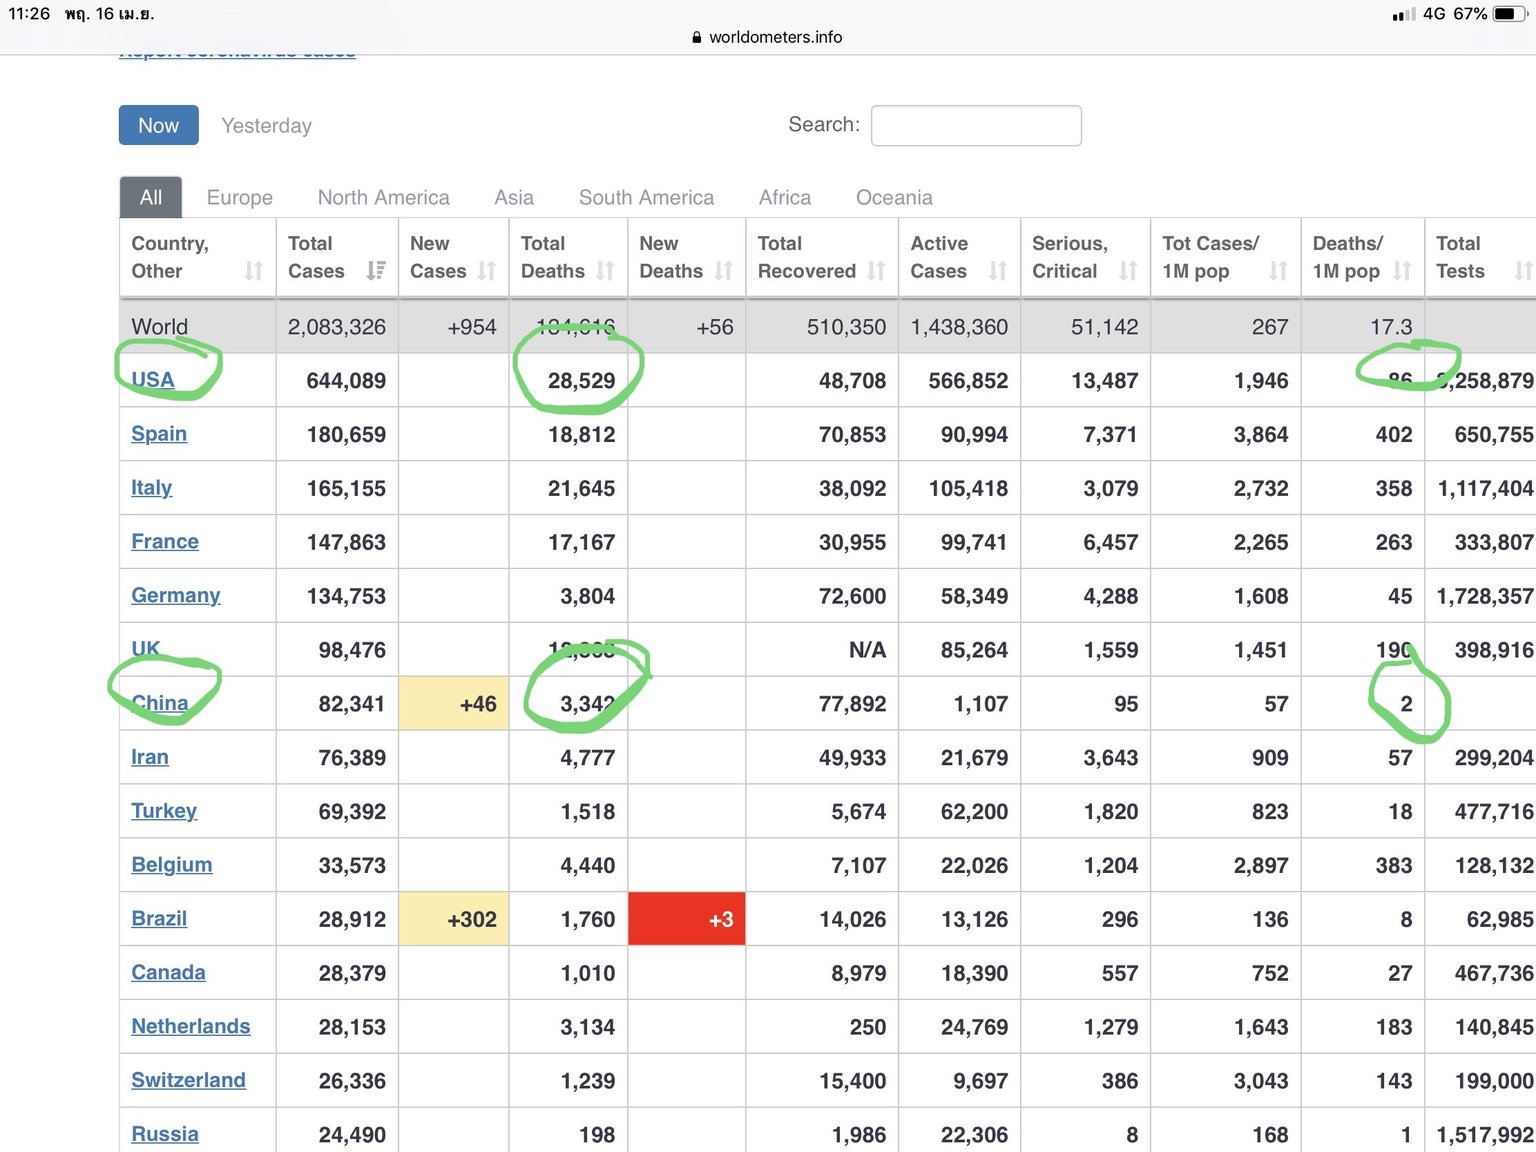Screen dimensions: 1536x1152
Task: Sort by New Cases column arrows
Action: 487,271
